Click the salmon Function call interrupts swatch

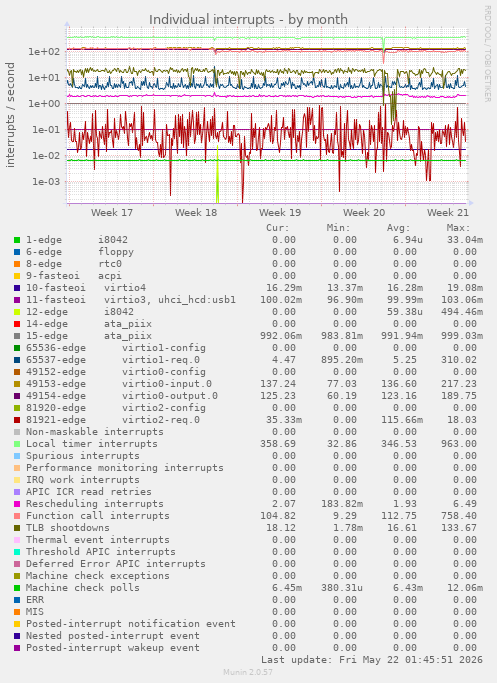click(17, 516)
